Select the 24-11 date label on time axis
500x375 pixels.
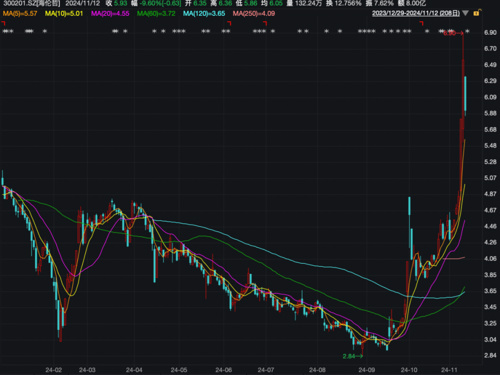point(449,370)
